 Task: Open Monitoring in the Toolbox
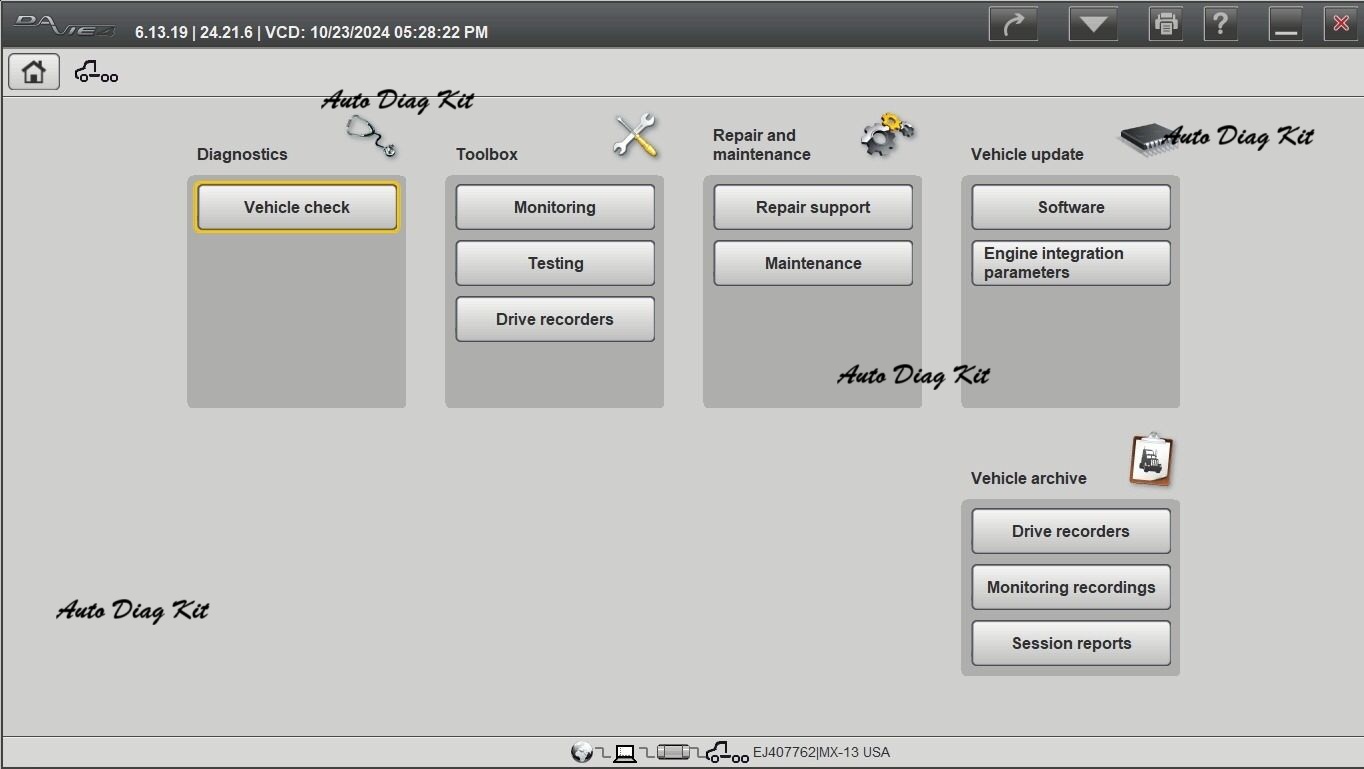tap(555, 207)
